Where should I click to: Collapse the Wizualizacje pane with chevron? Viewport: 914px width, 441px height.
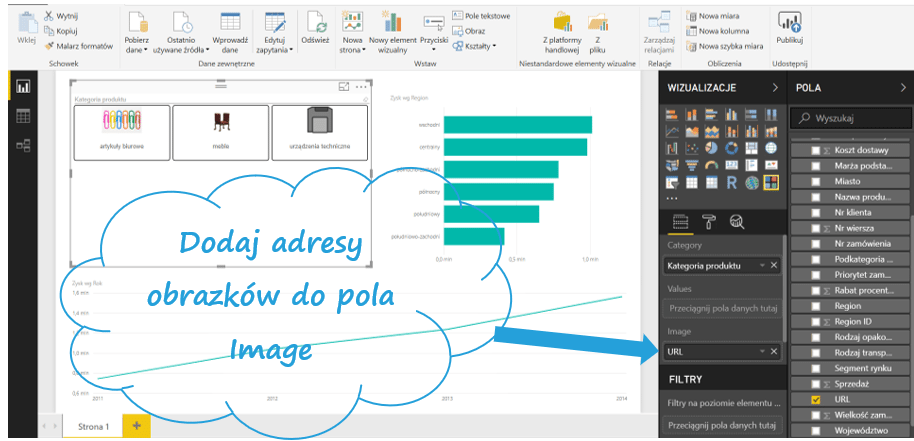[x=775, y=88]
